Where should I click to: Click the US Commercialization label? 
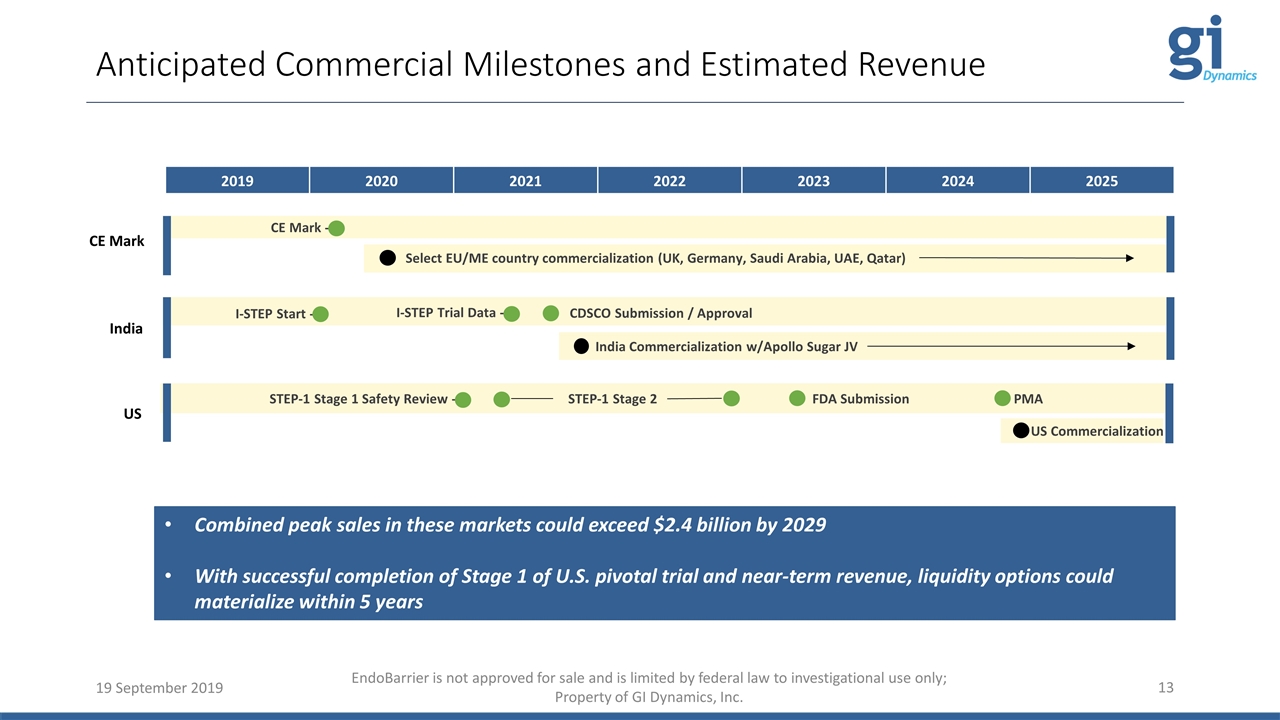pos(1097,431)
